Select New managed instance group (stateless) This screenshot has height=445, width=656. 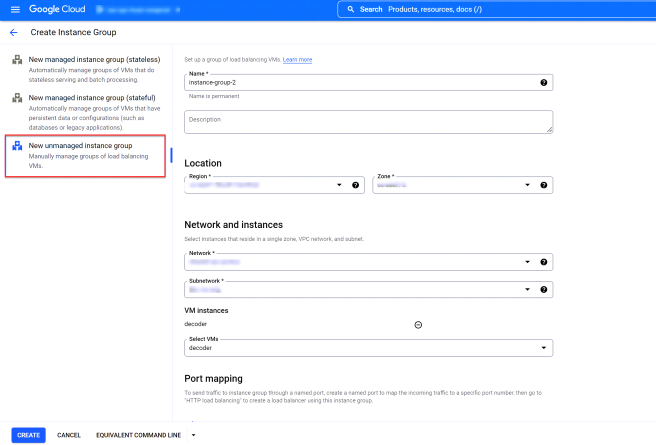[86, 69]
